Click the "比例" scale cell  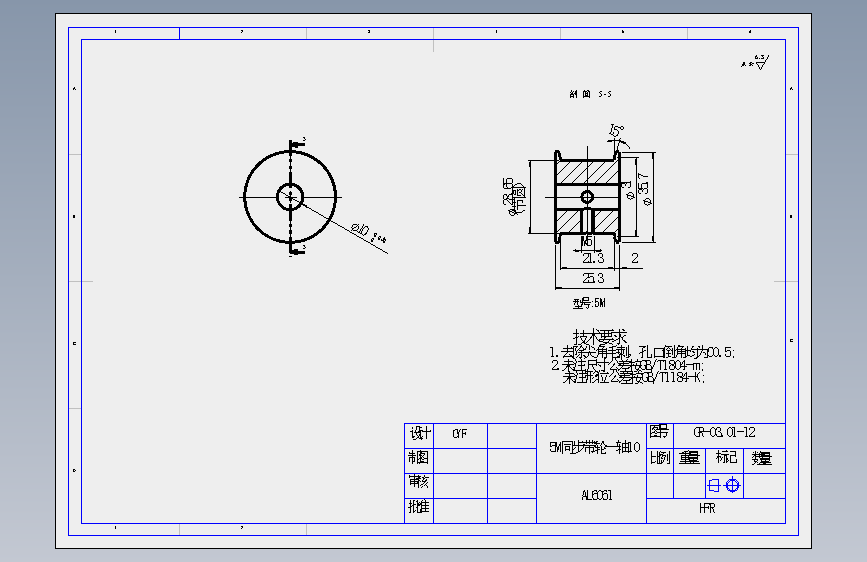pos(660,459)
